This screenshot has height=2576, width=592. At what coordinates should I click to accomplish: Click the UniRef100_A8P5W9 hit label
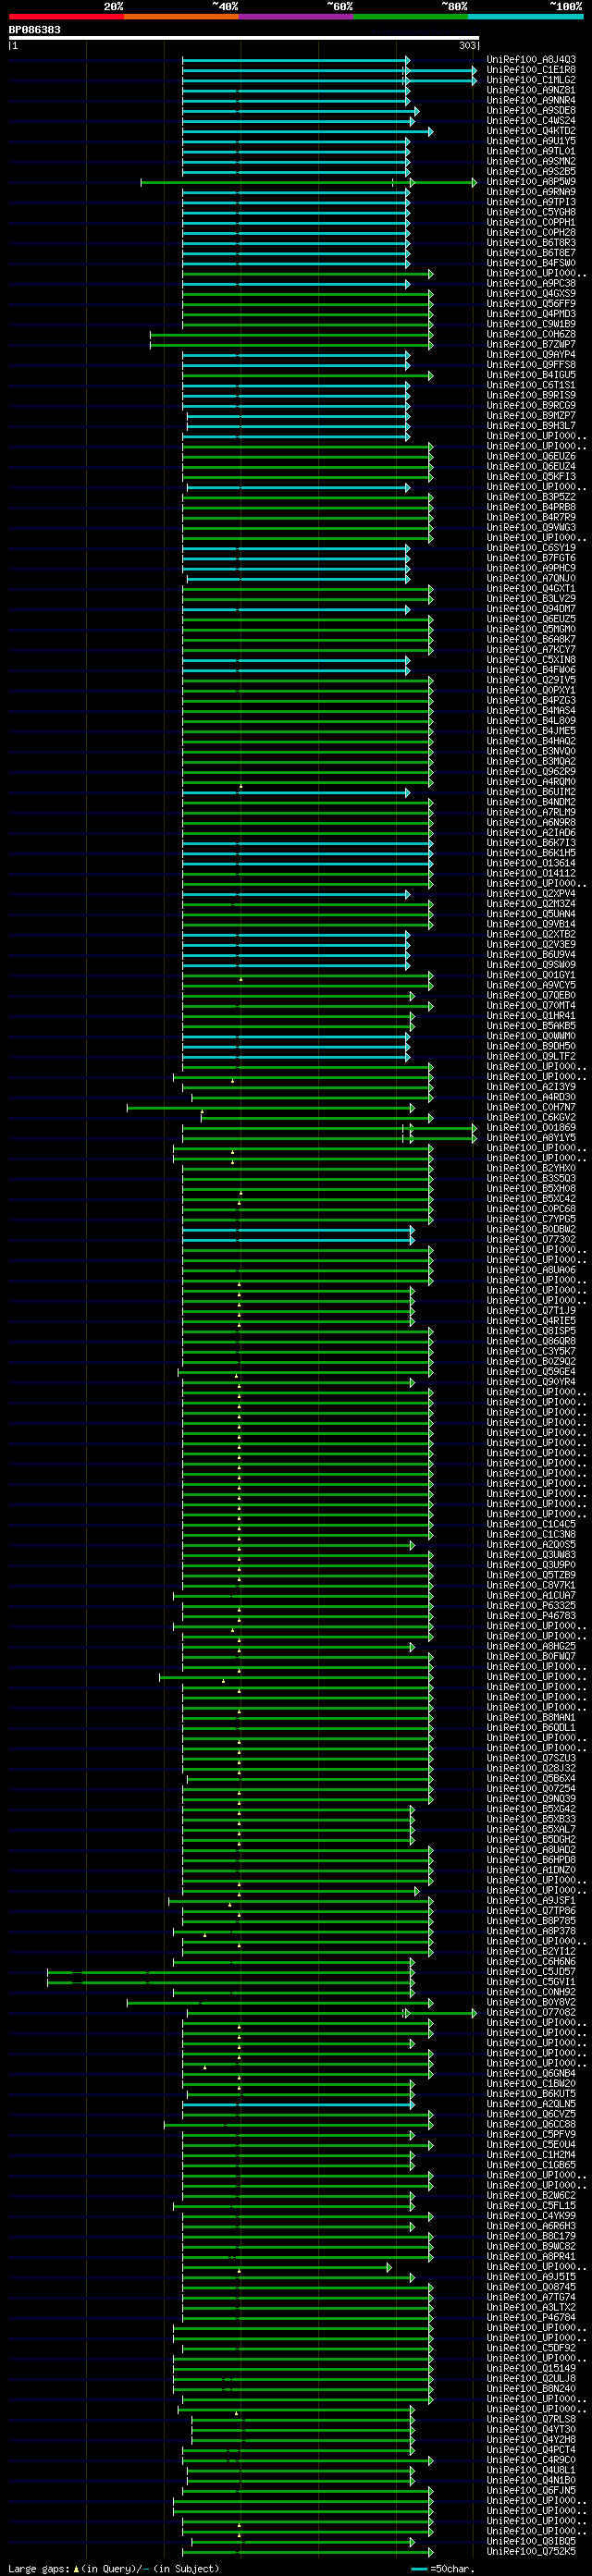531,182
